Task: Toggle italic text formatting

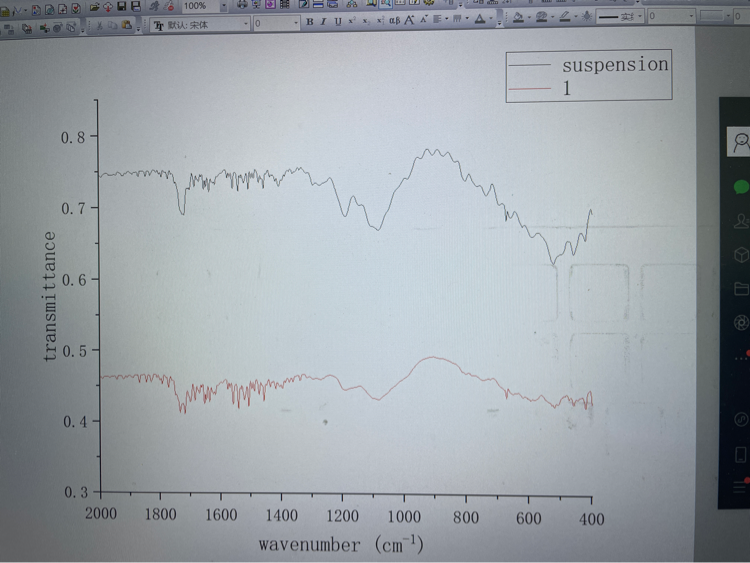Action: coord(323,21)
